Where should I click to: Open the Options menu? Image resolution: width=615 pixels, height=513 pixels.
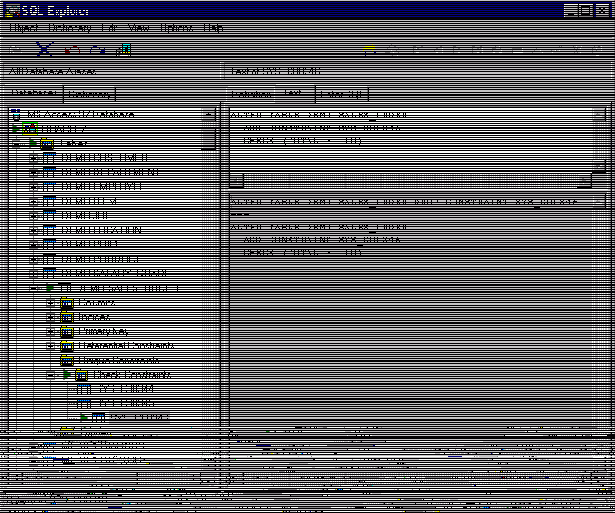tap(176, 29)
